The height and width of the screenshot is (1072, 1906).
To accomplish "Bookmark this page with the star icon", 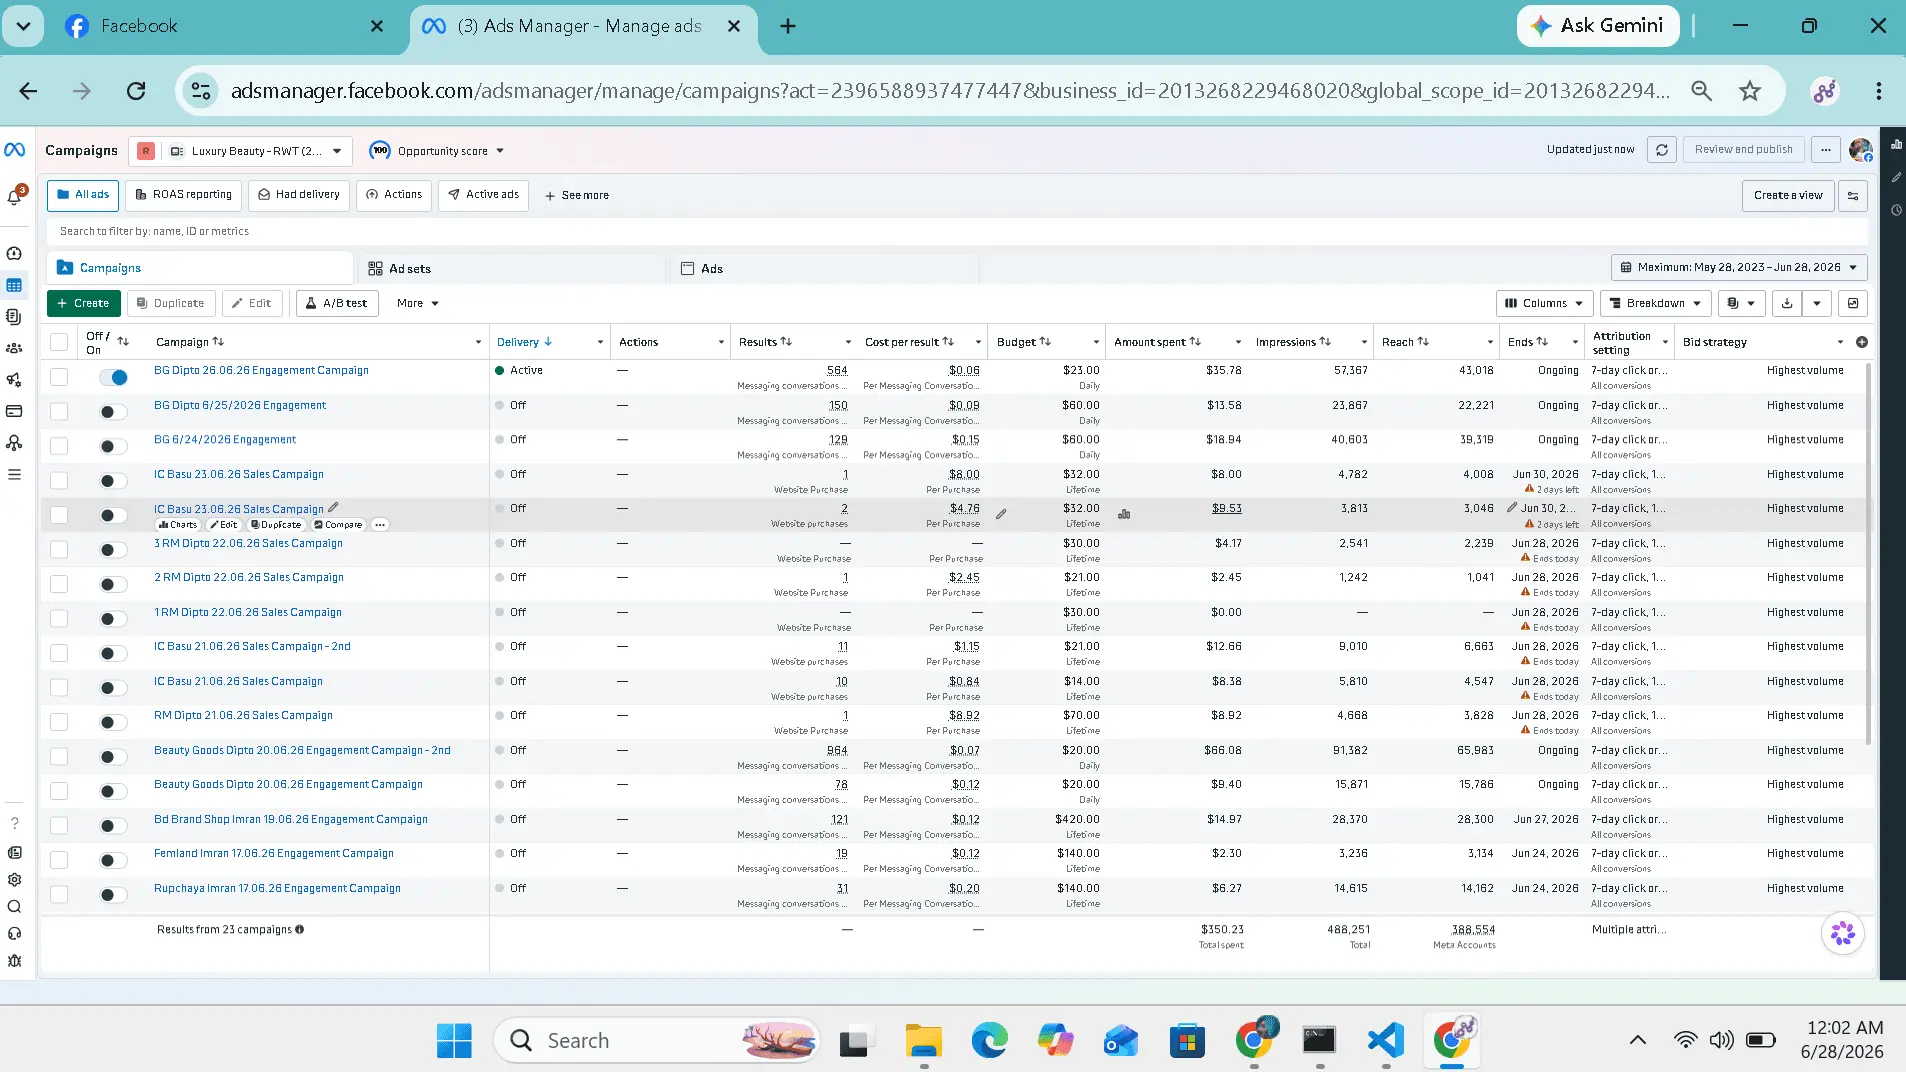I will tap(1750, 91).
